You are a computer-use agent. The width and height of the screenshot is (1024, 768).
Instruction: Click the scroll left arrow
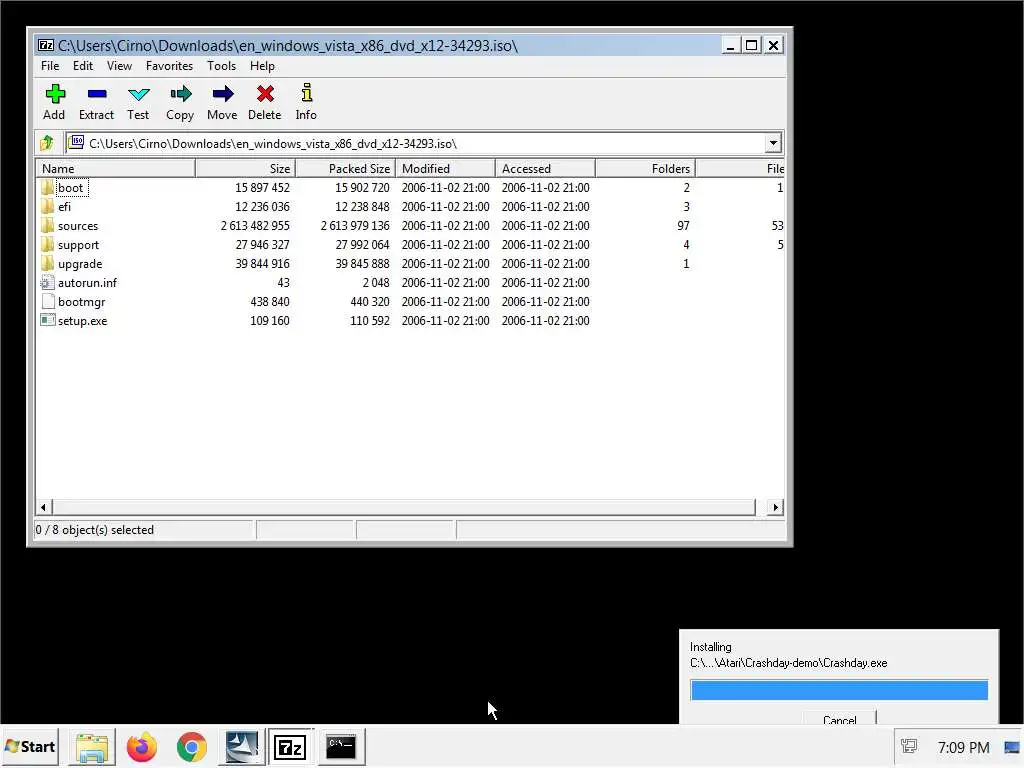pyautogui.click(x=44, y=507)
